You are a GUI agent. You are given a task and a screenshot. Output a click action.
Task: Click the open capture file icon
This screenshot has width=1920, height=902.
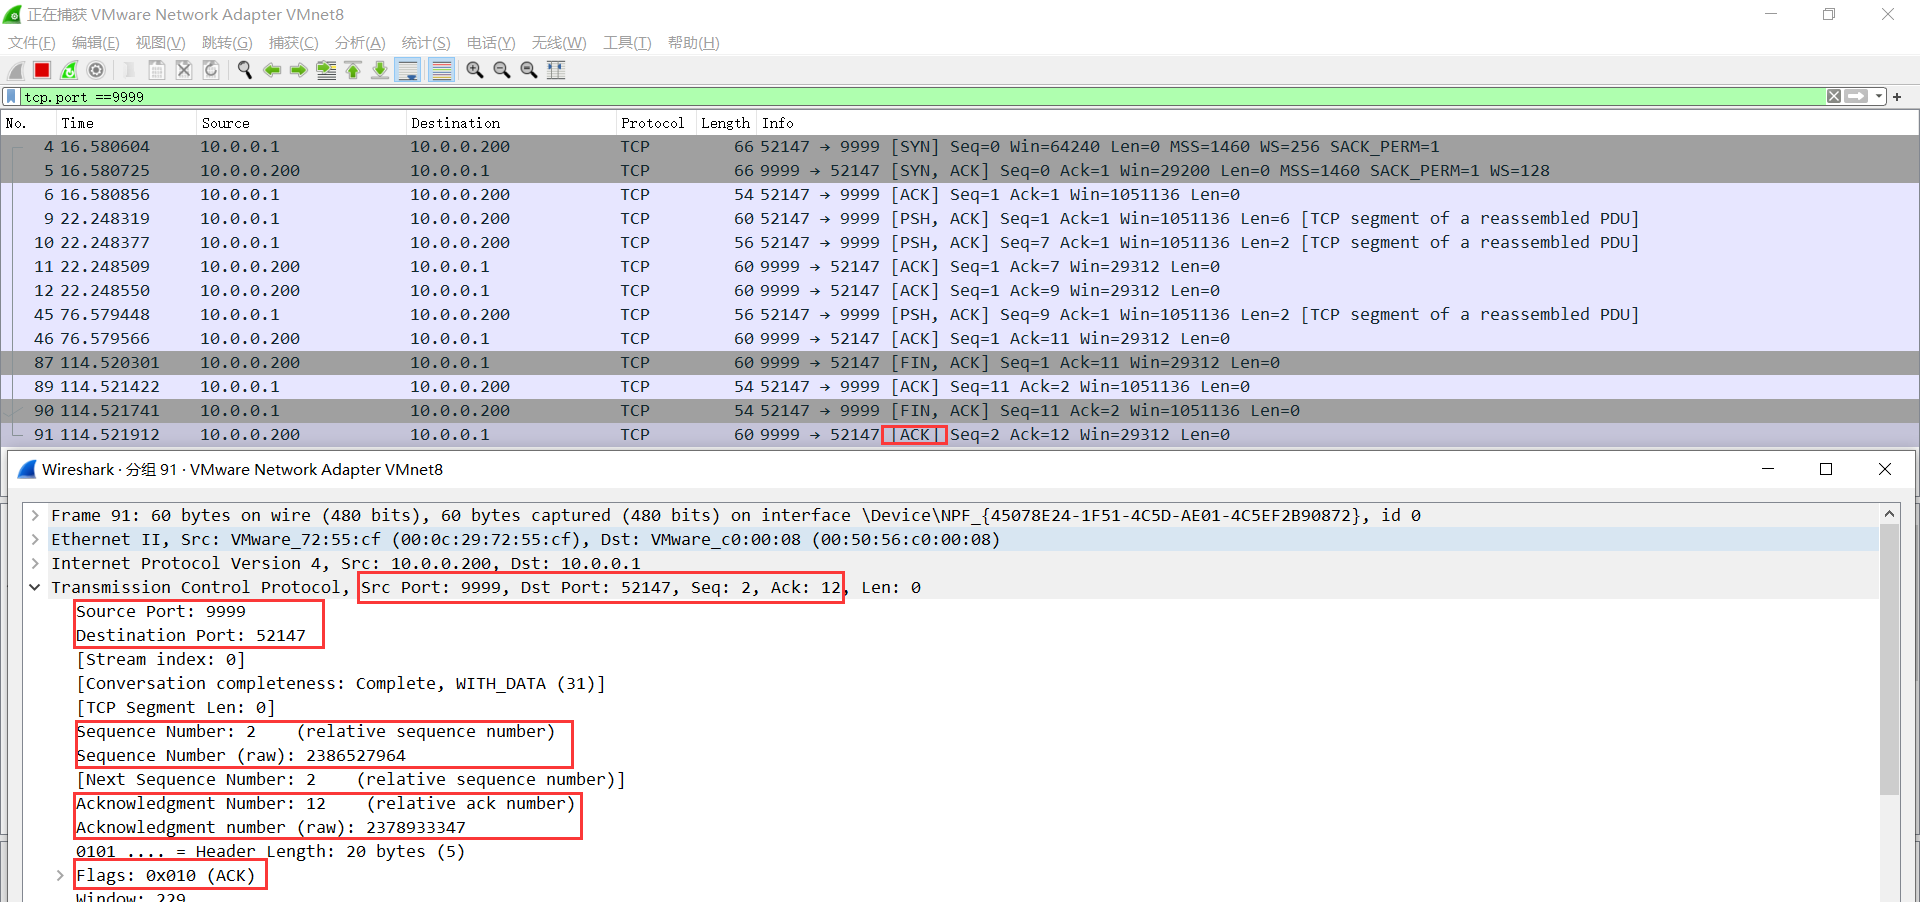coord(129,70)
